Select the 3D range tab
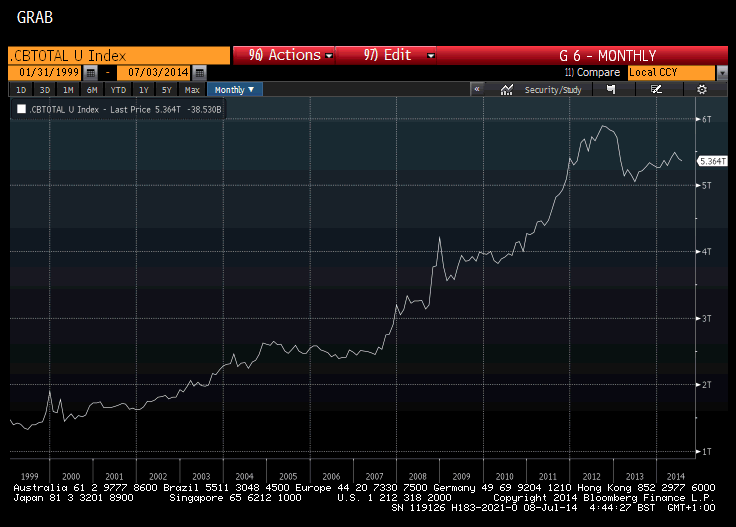Screen dimensions: 736x527 (x=45, y=90)
